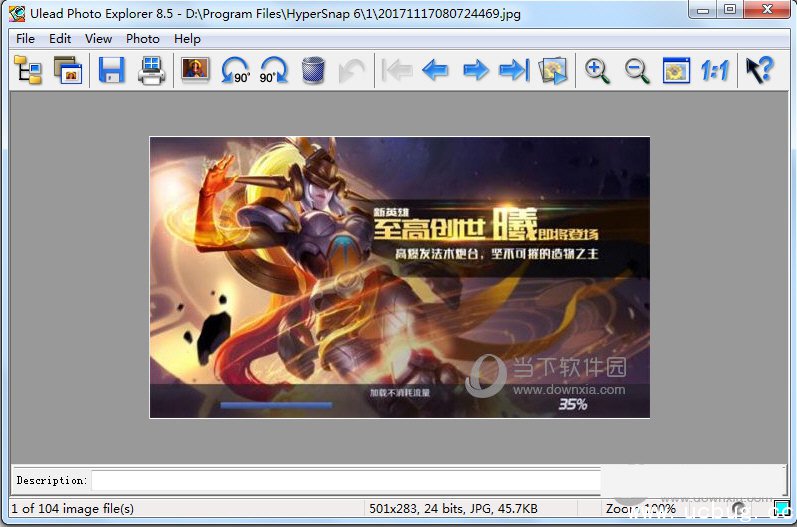The width and height of the screenshot is (797, 527).
Task: Rotate image 90 degrees clockwise
Action: point(273,71)
